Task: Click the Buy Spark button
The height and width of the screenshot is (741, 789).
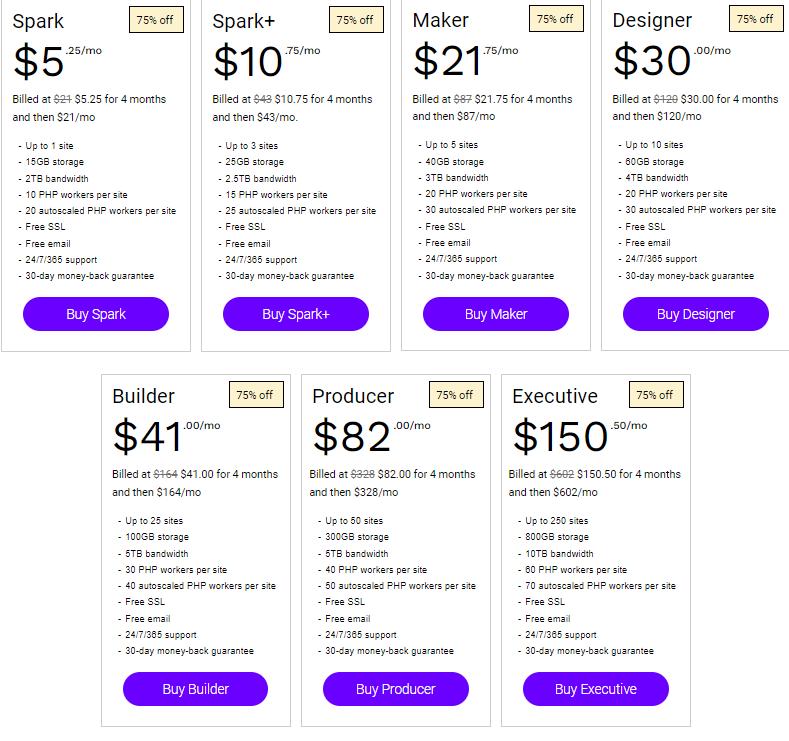Action: pos(96,314)
